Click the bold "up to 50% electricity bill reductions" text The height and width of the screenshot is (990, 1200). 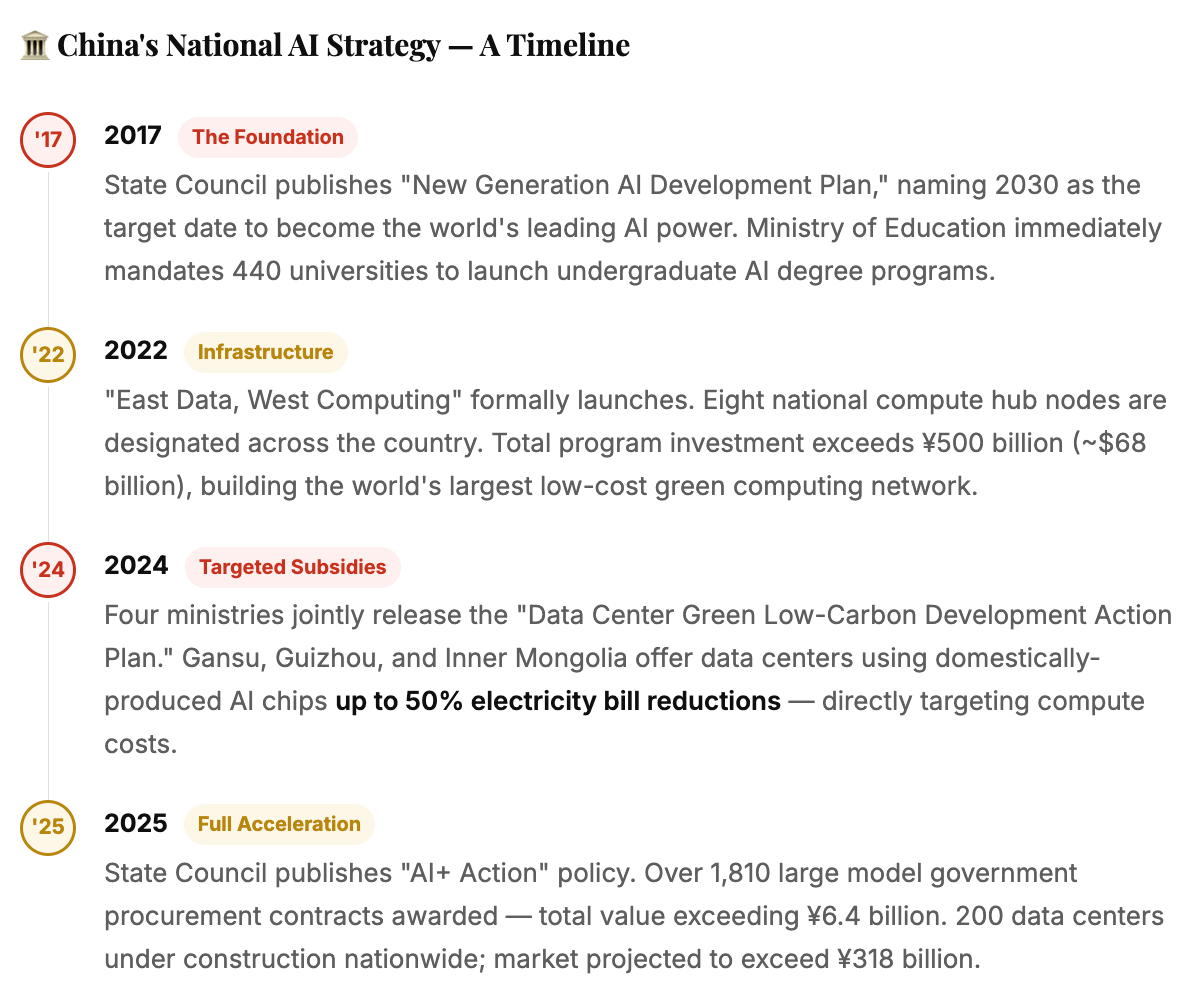point(558,701)
